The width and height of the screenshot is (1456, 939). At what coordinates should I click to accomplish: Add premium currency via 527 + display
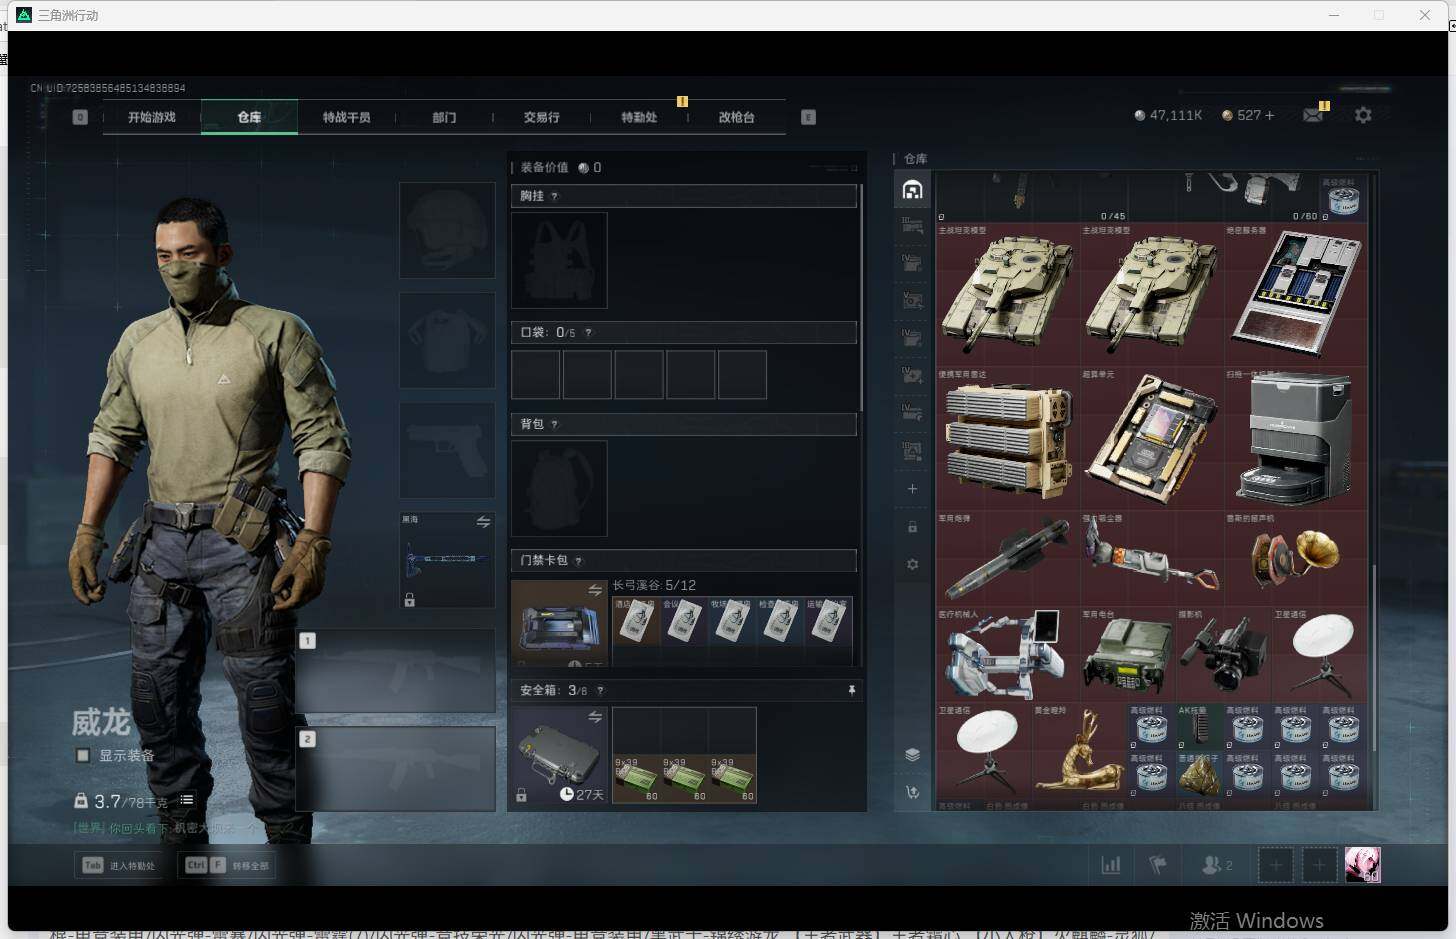tap(1248, 115)
